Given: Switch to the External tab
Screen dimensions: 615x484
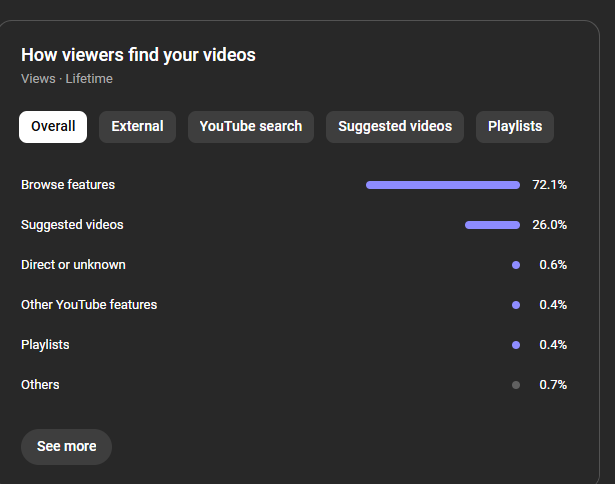Looking at the screenshot, I should point(137,127).
